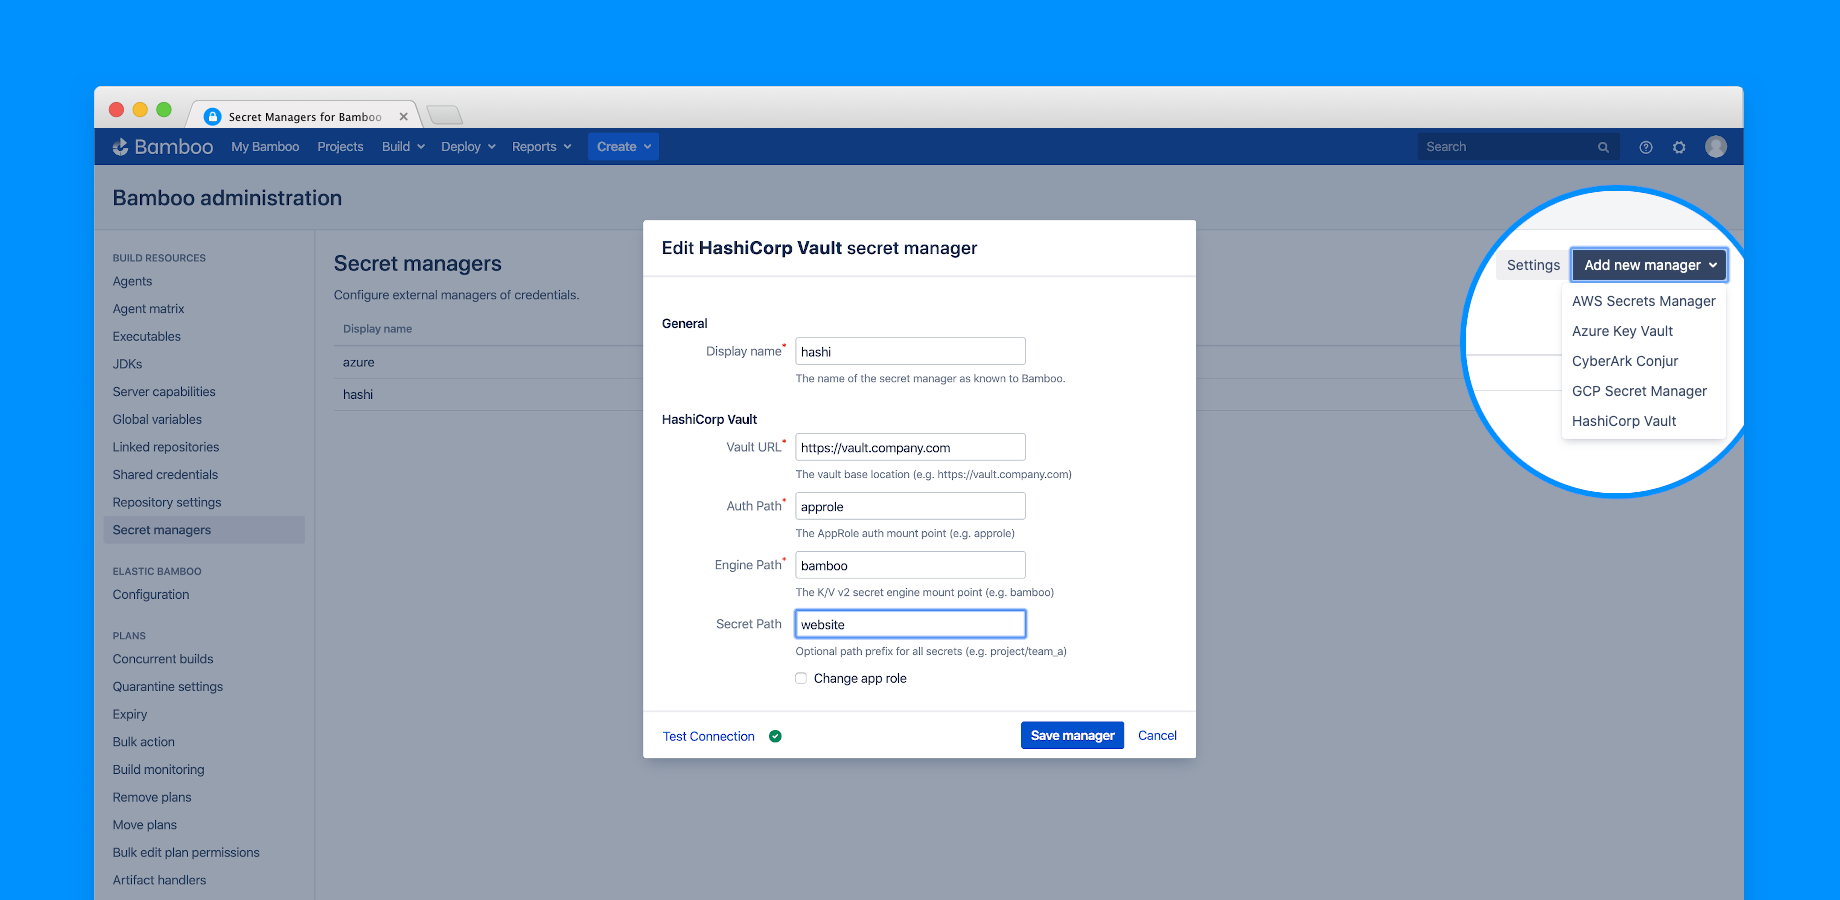1840x900 pixels.
Task: Open JDKs in sidebar
Action: pos(127,364)
